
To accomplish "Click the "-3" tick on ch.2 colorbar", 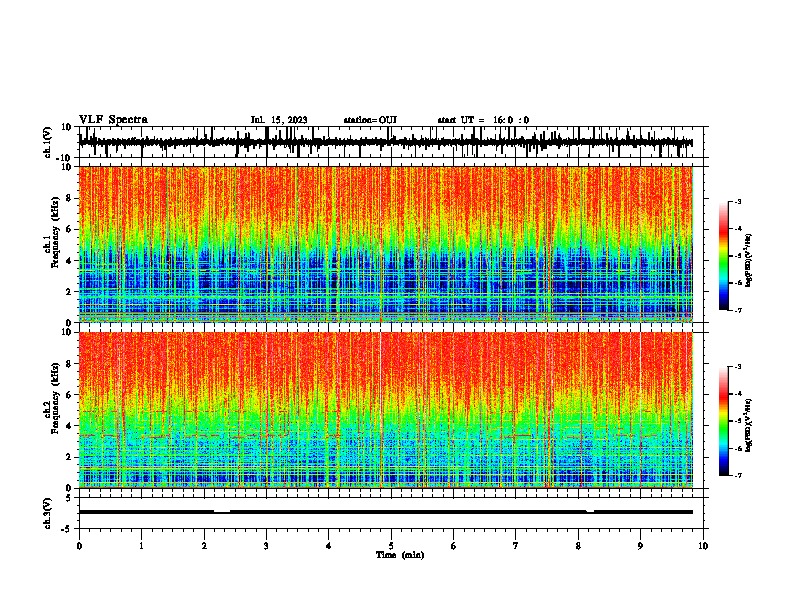I will click(738, 367).
